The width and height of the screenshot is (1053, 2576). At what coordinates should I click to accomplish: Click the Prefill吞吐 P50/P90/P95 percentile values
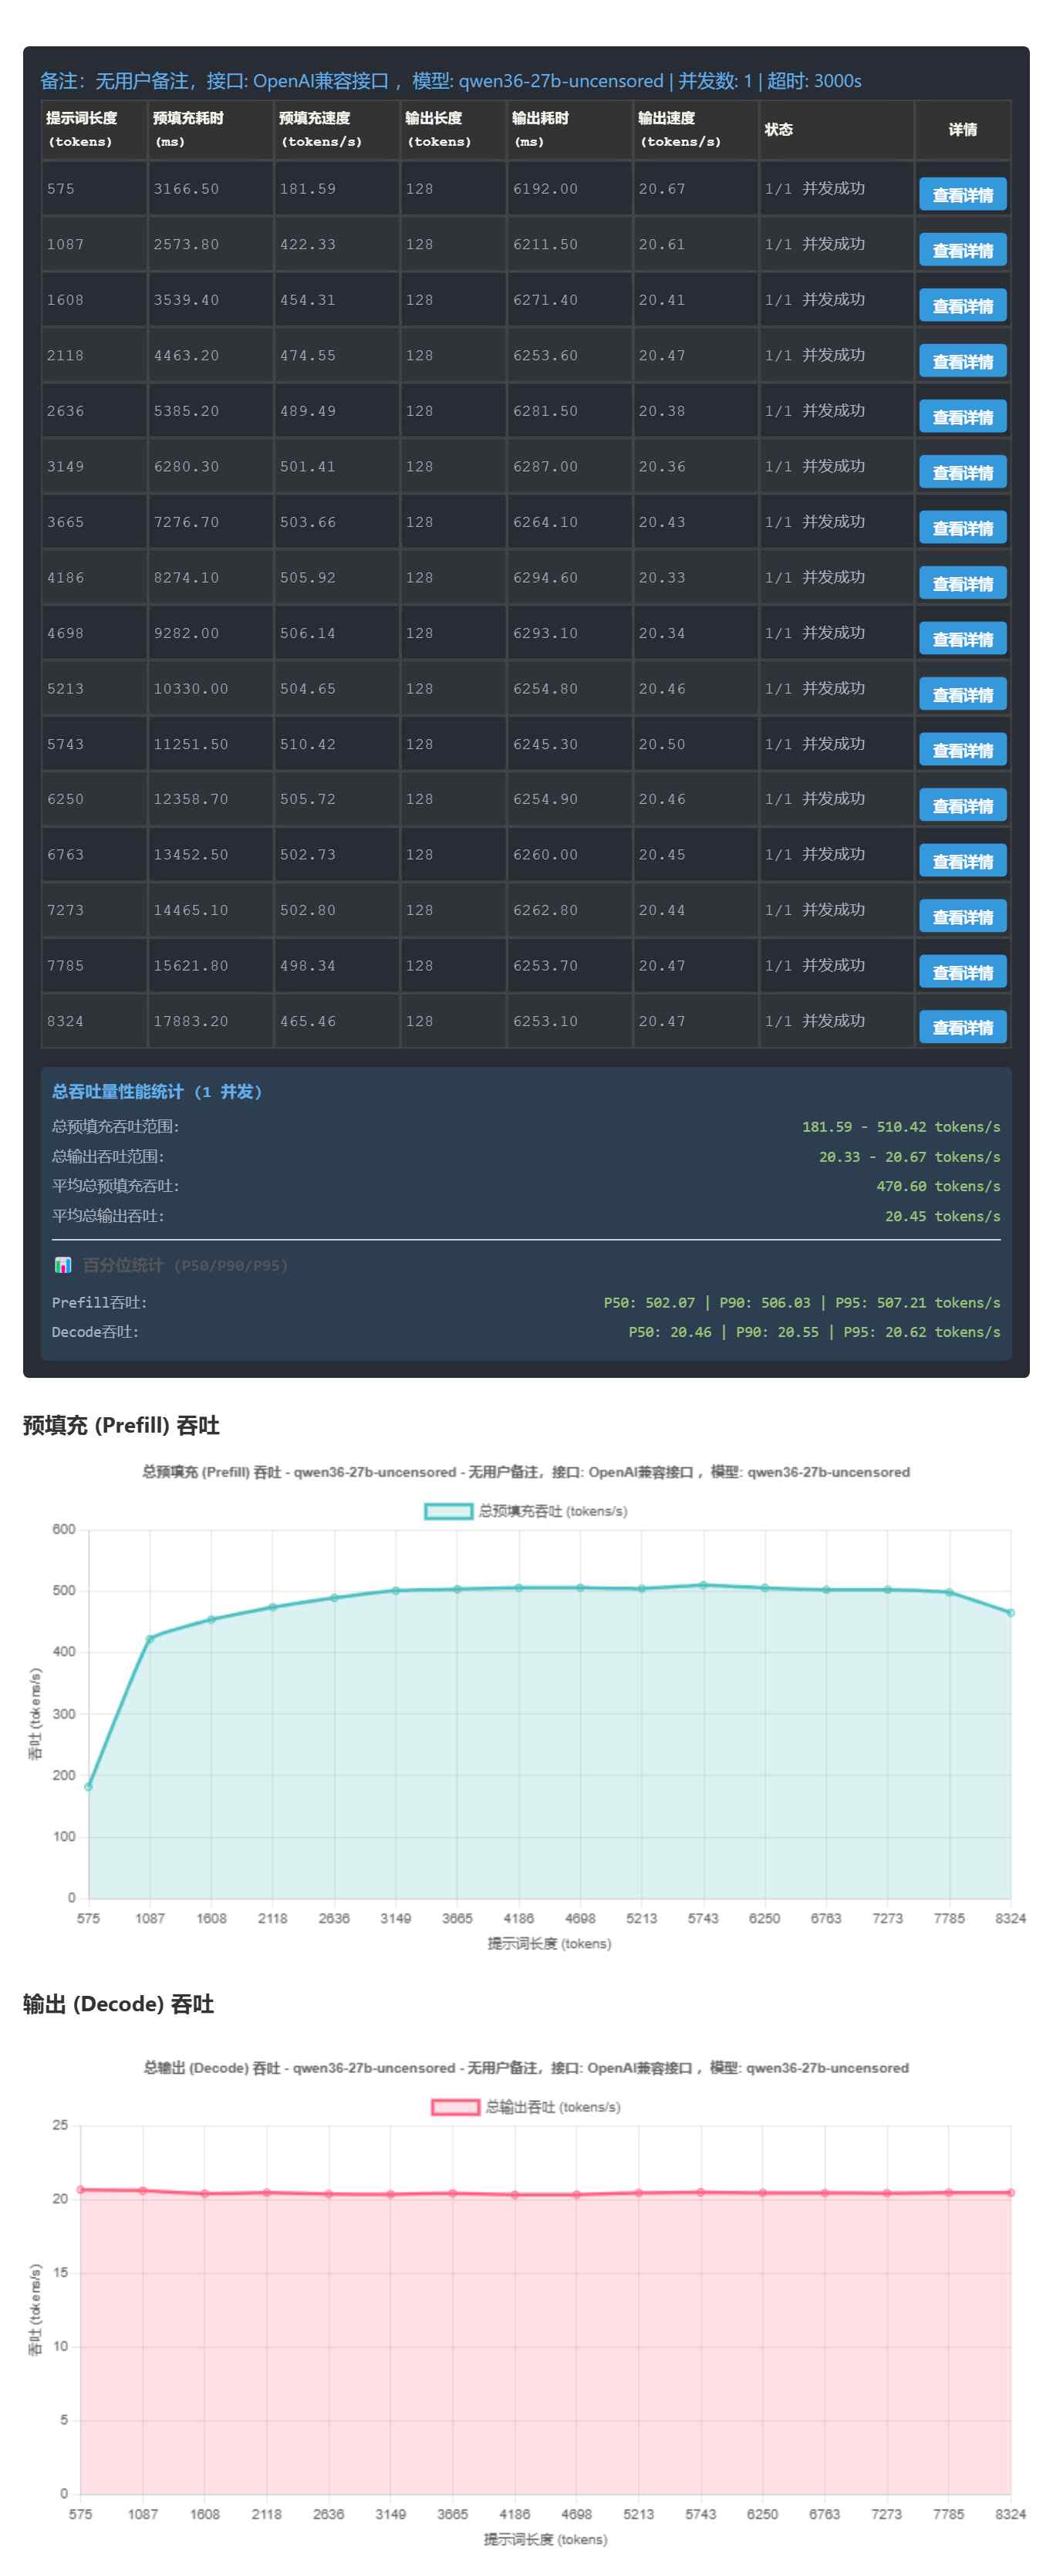(x=802, y=1303)
